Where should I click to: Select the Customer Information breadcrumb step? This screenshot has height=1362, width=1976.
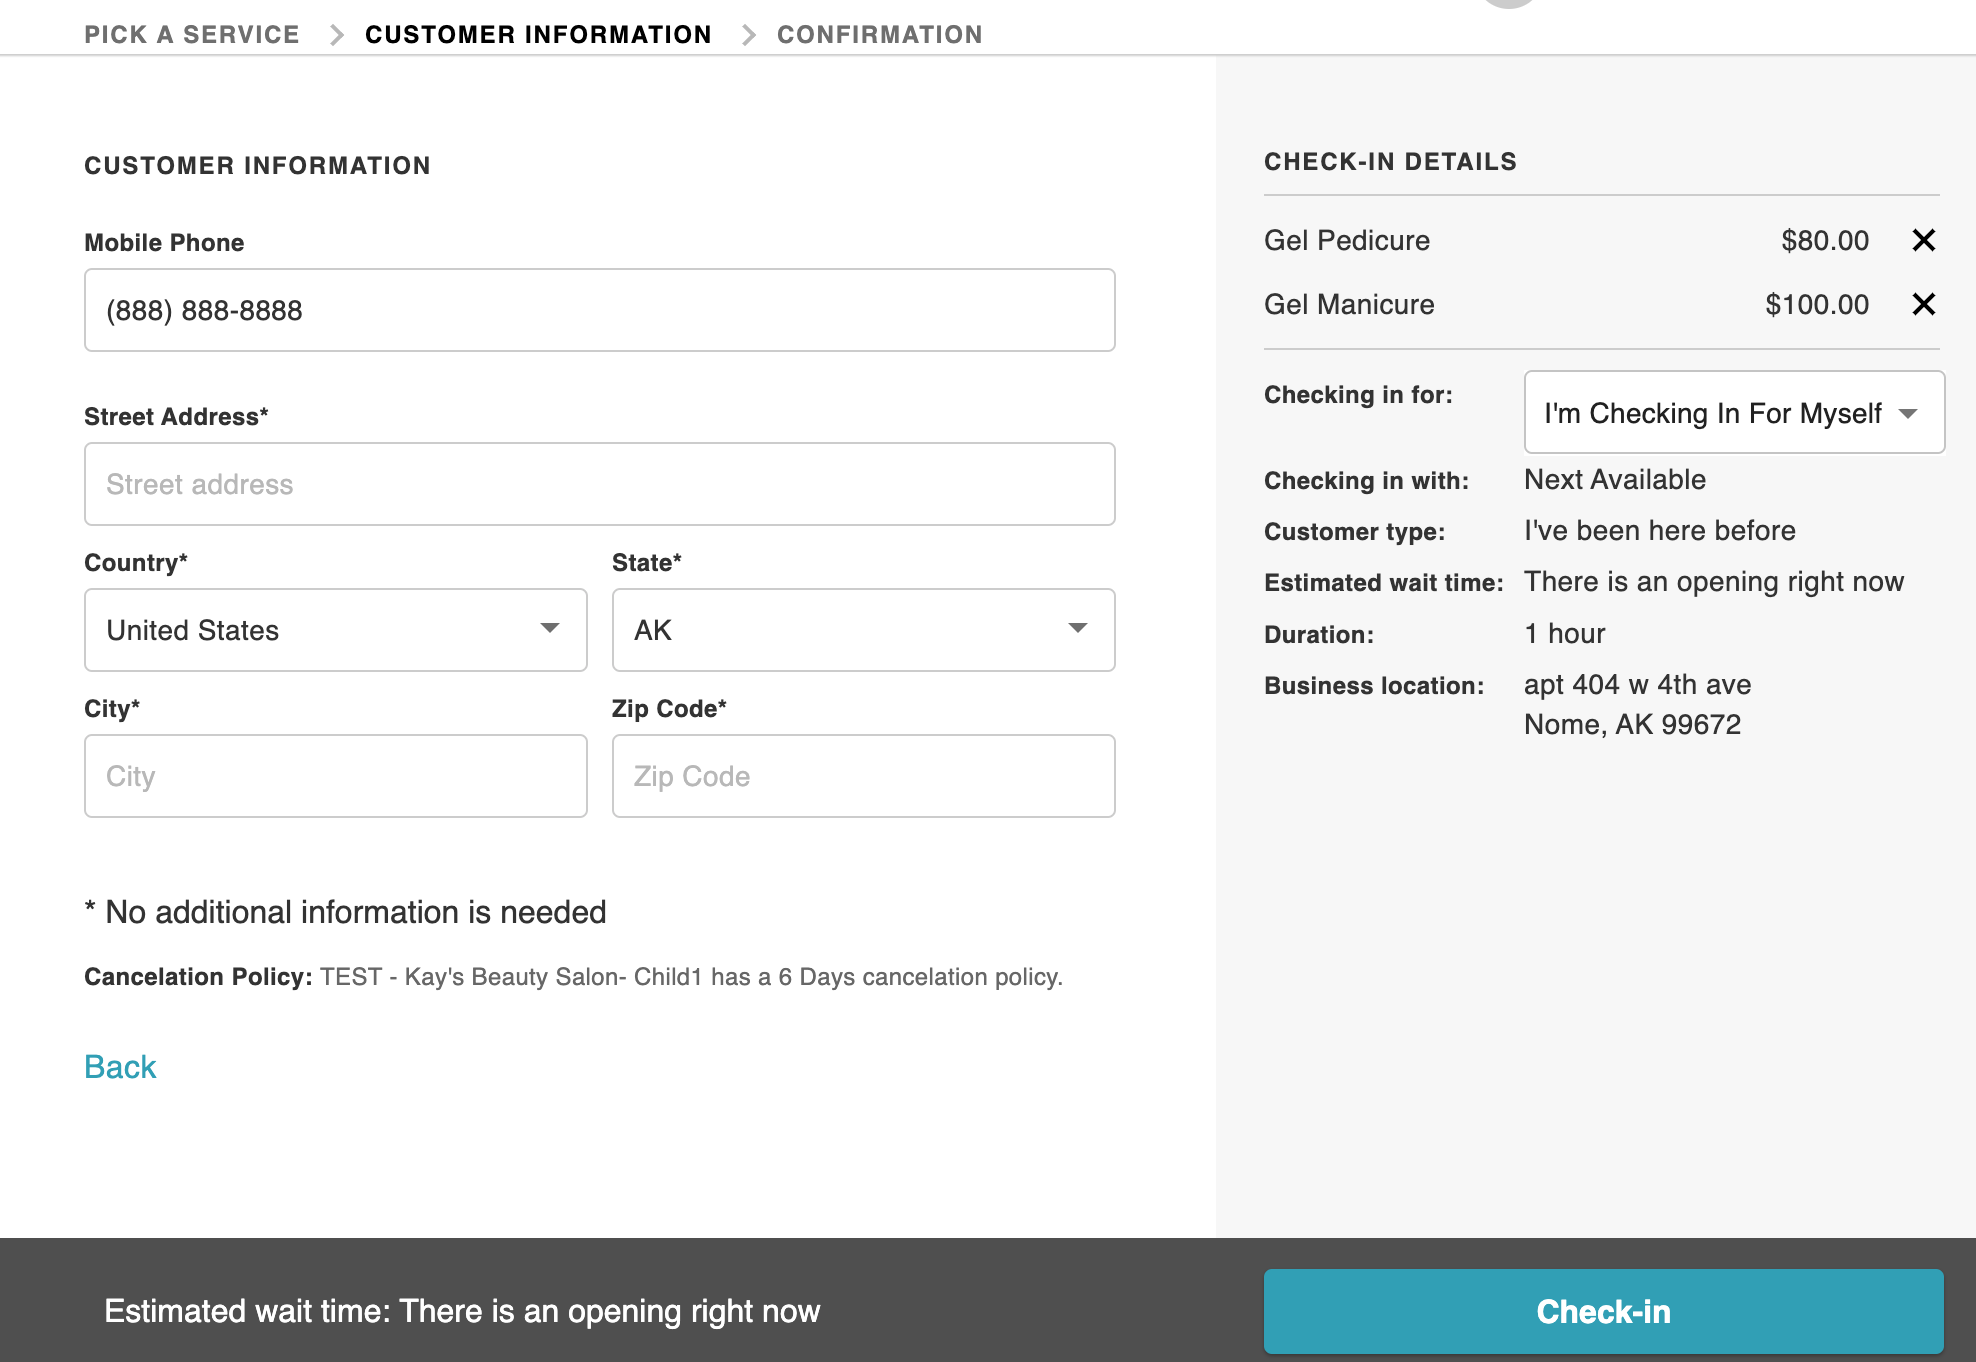(538, 35)
